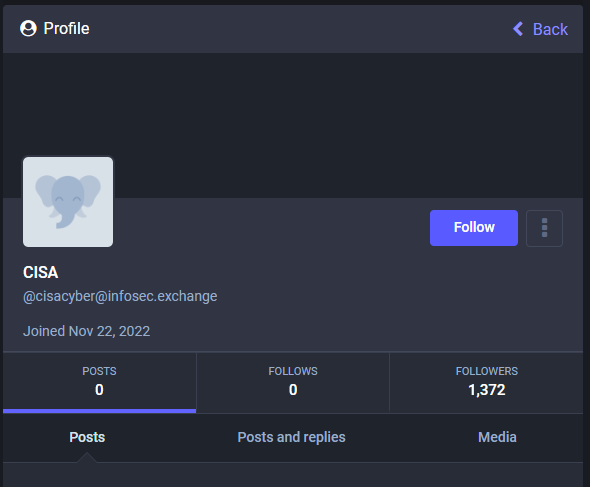
Task: Open the Posts count stat
Action: (99, 382)
